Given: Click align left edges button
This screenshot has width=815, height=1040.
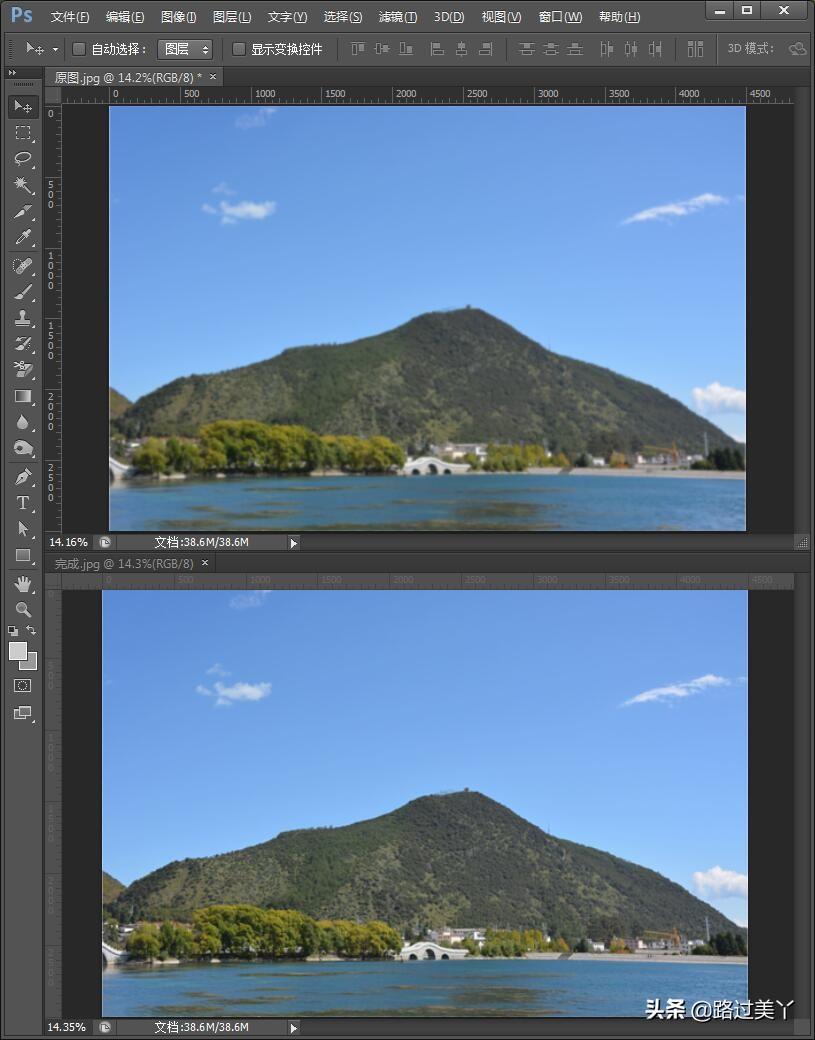Looking at the screenshot, I should (437, 49).
